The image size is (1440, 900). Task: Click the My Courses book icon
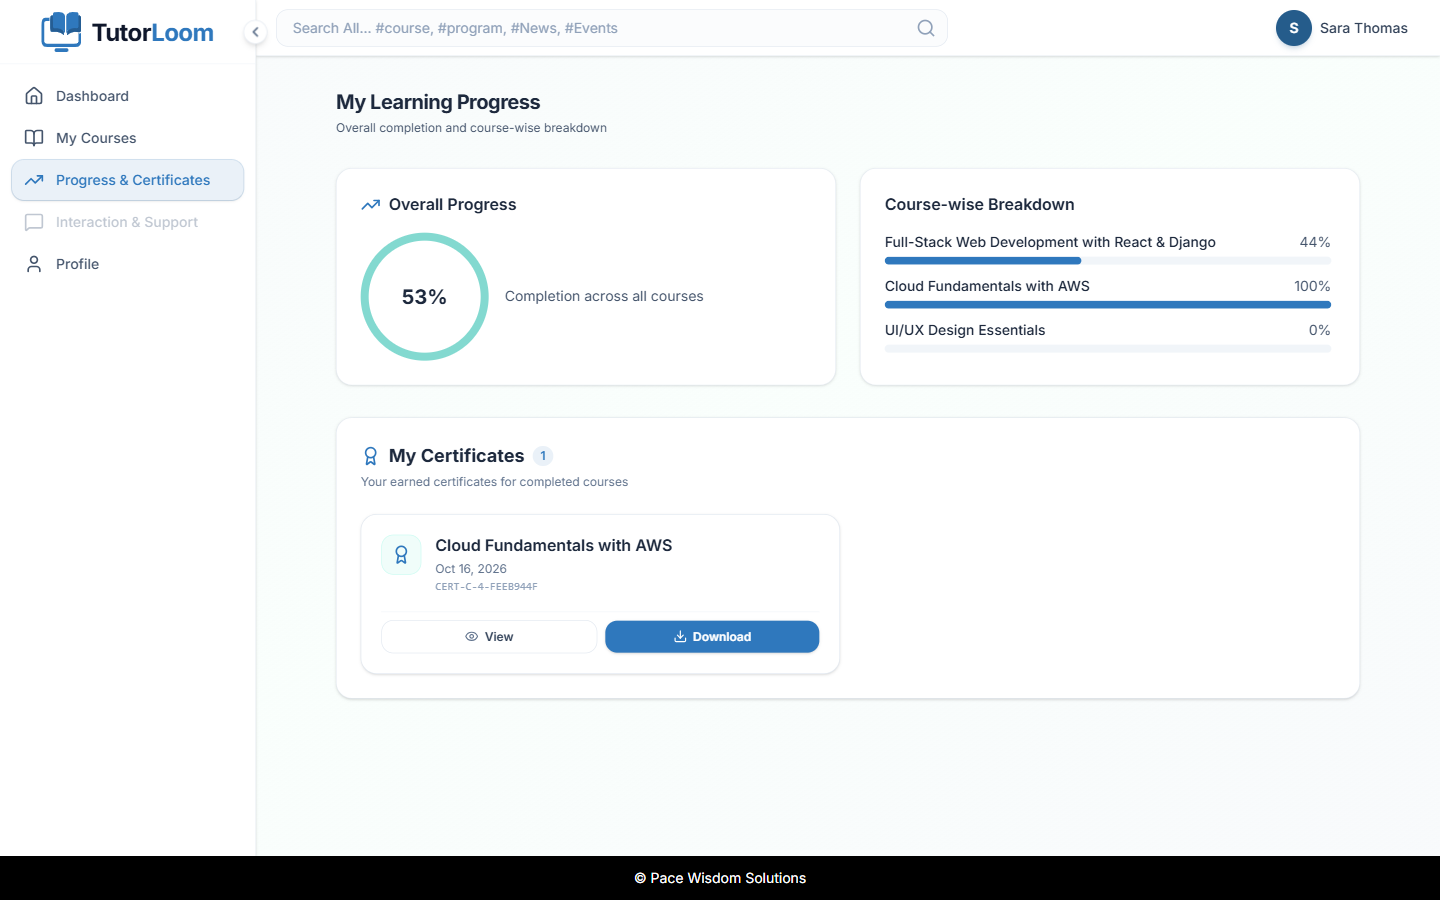[x=34, y=138]
